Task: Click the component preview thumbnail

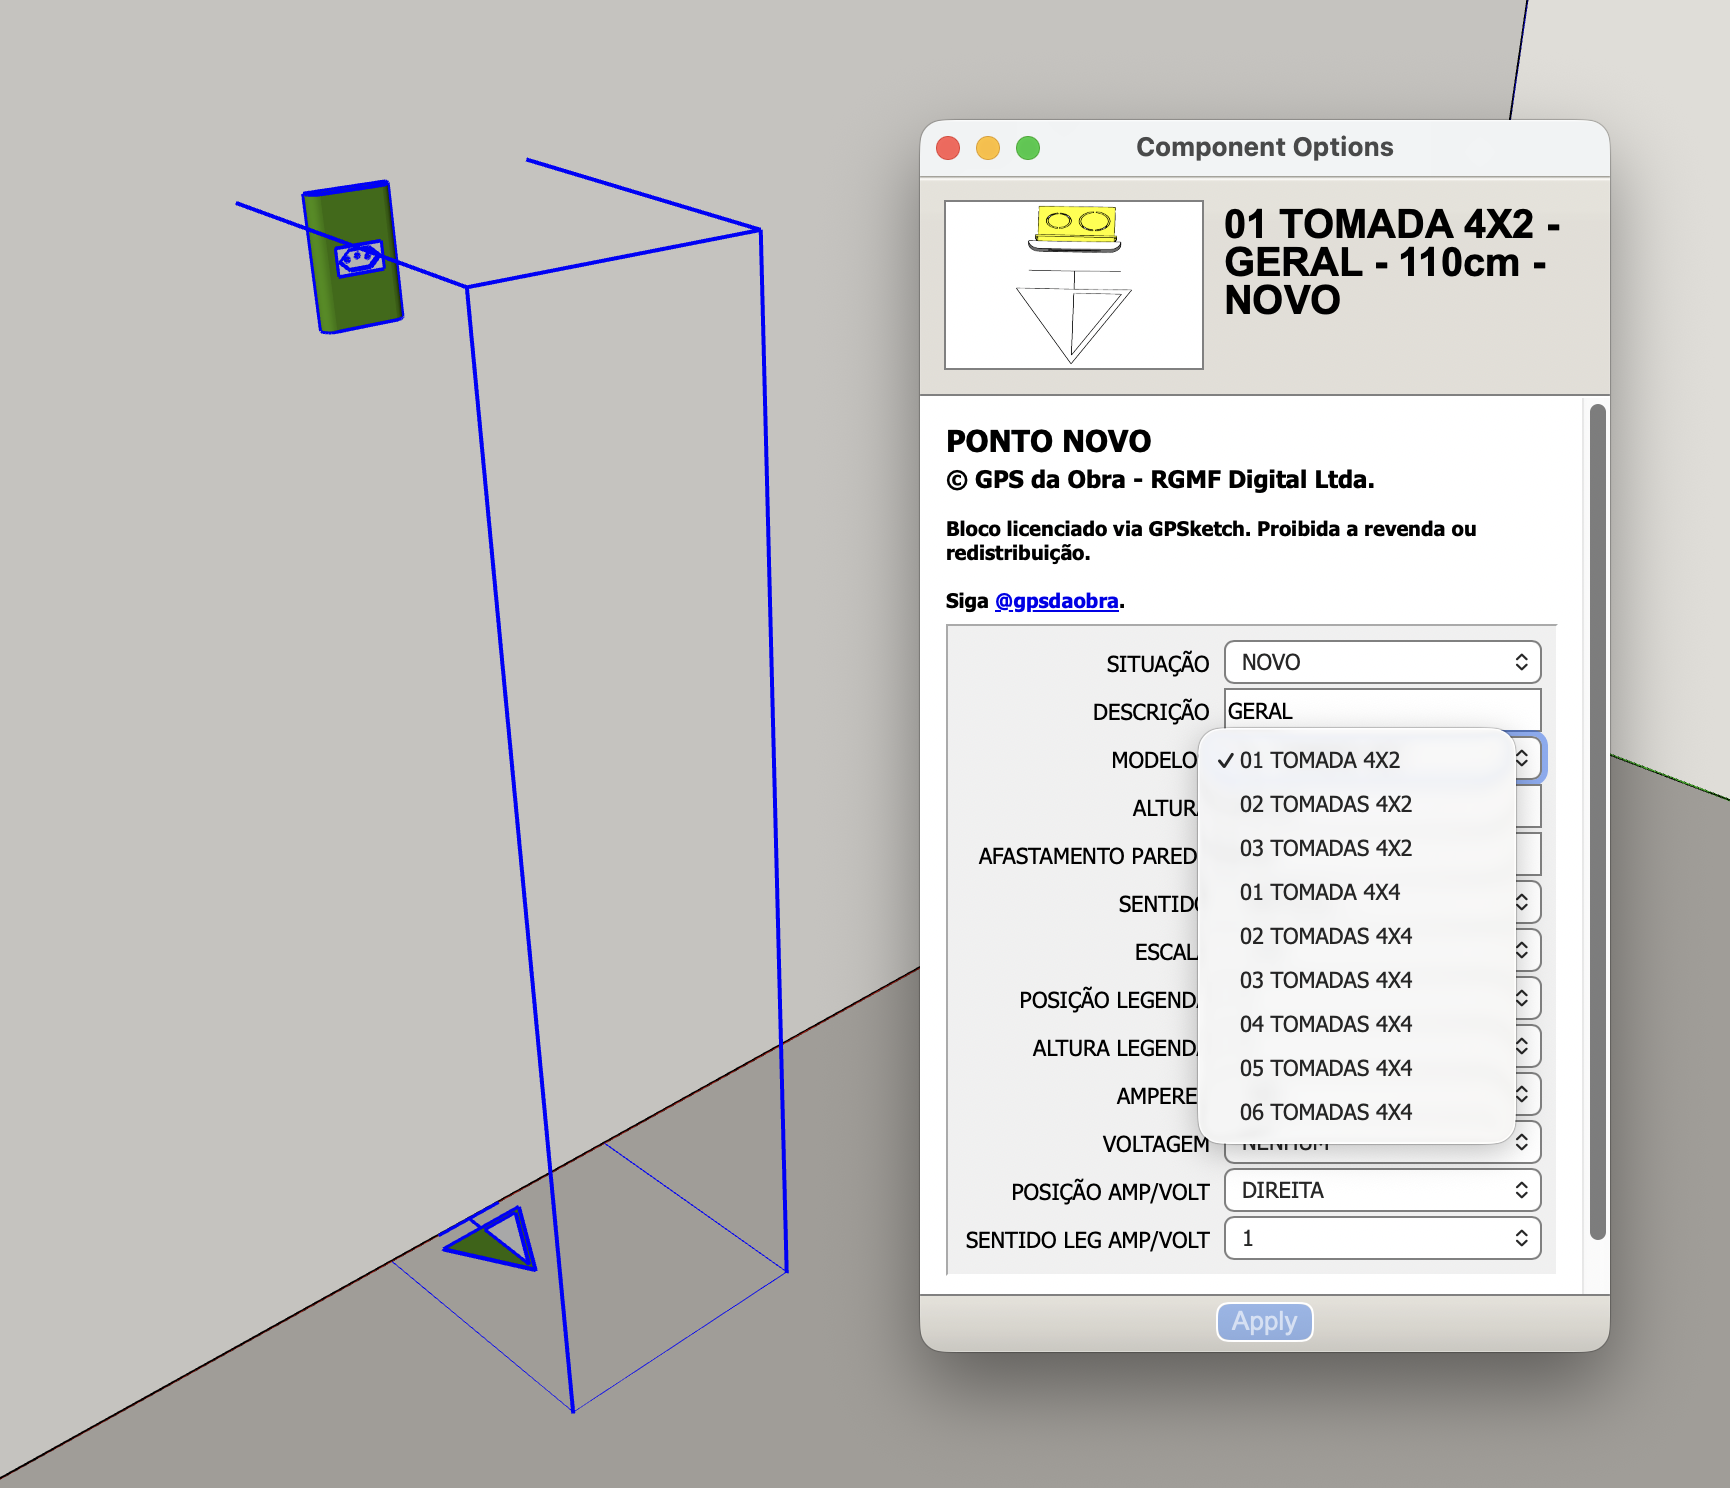Action: 1074,285
